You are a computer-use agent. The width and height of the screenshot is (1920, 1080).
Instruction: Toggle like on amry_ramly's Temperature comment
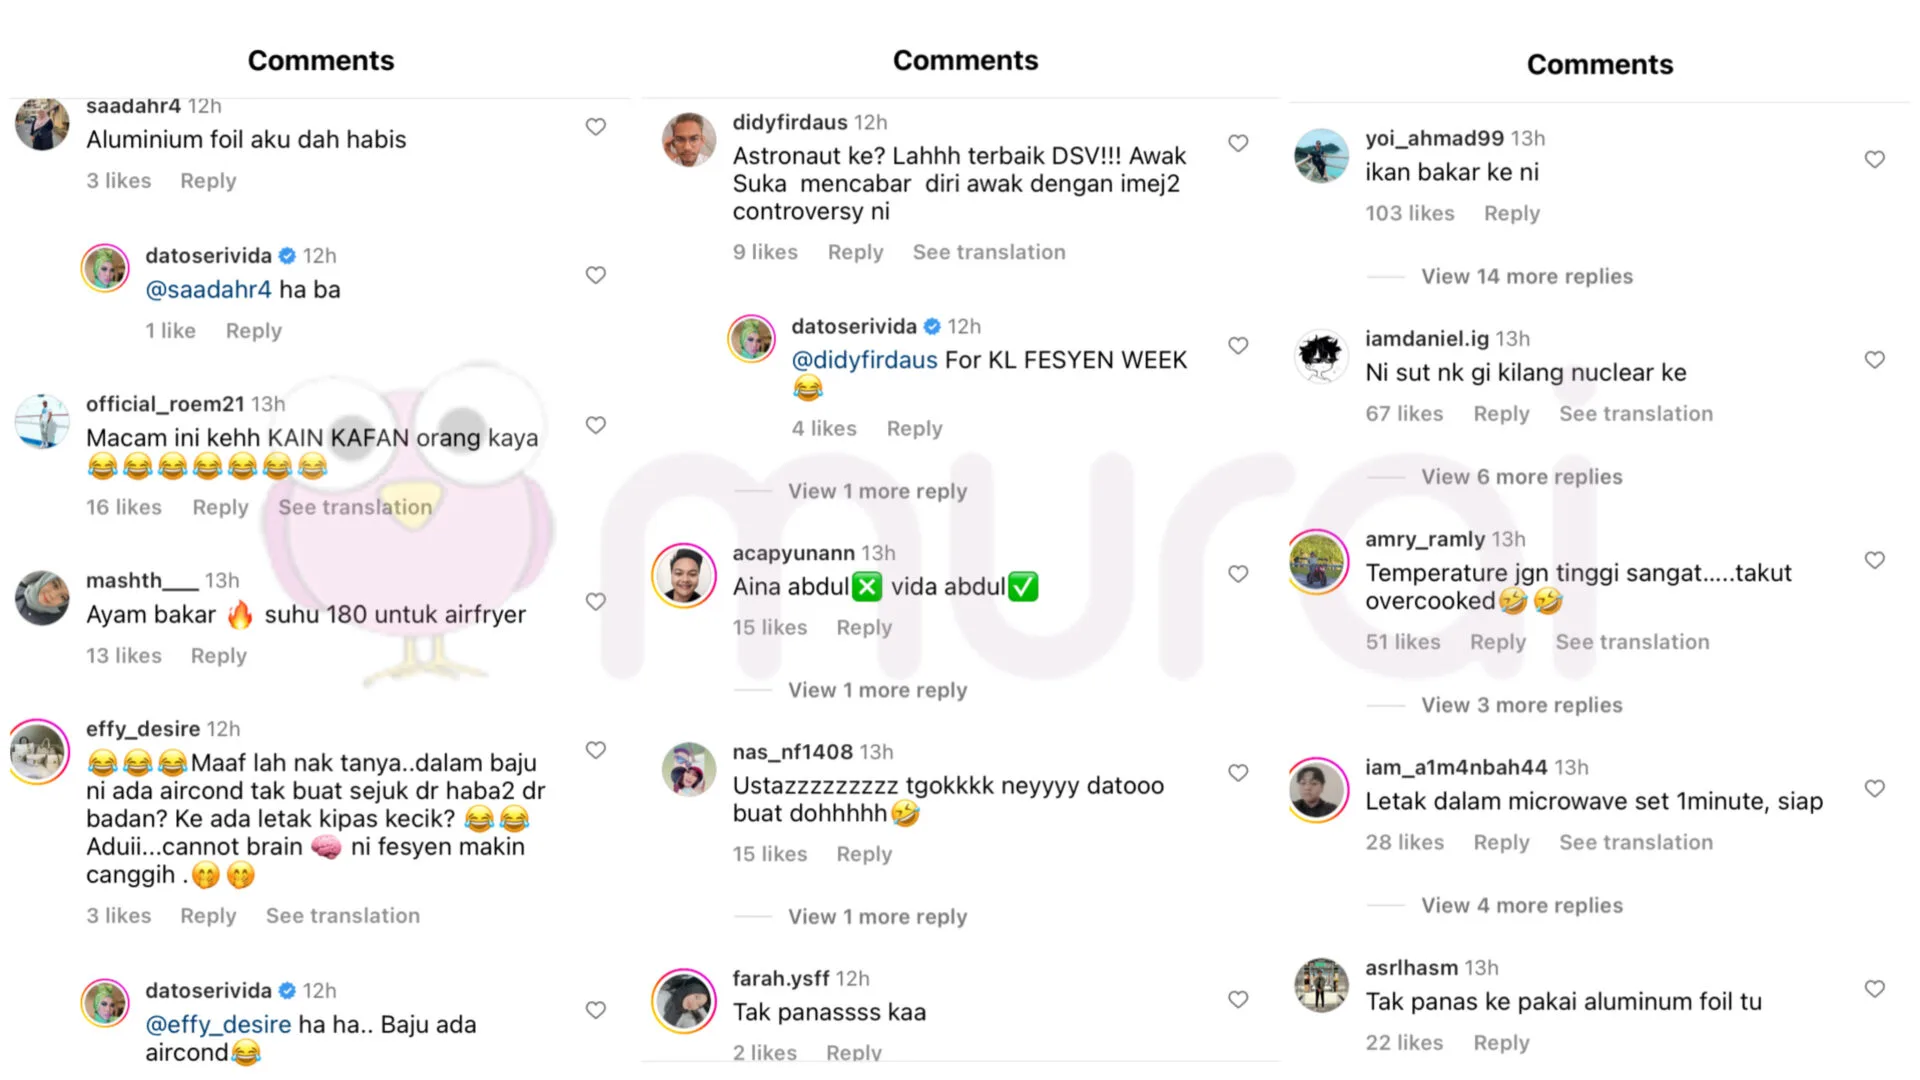[x=1874, y=560]
